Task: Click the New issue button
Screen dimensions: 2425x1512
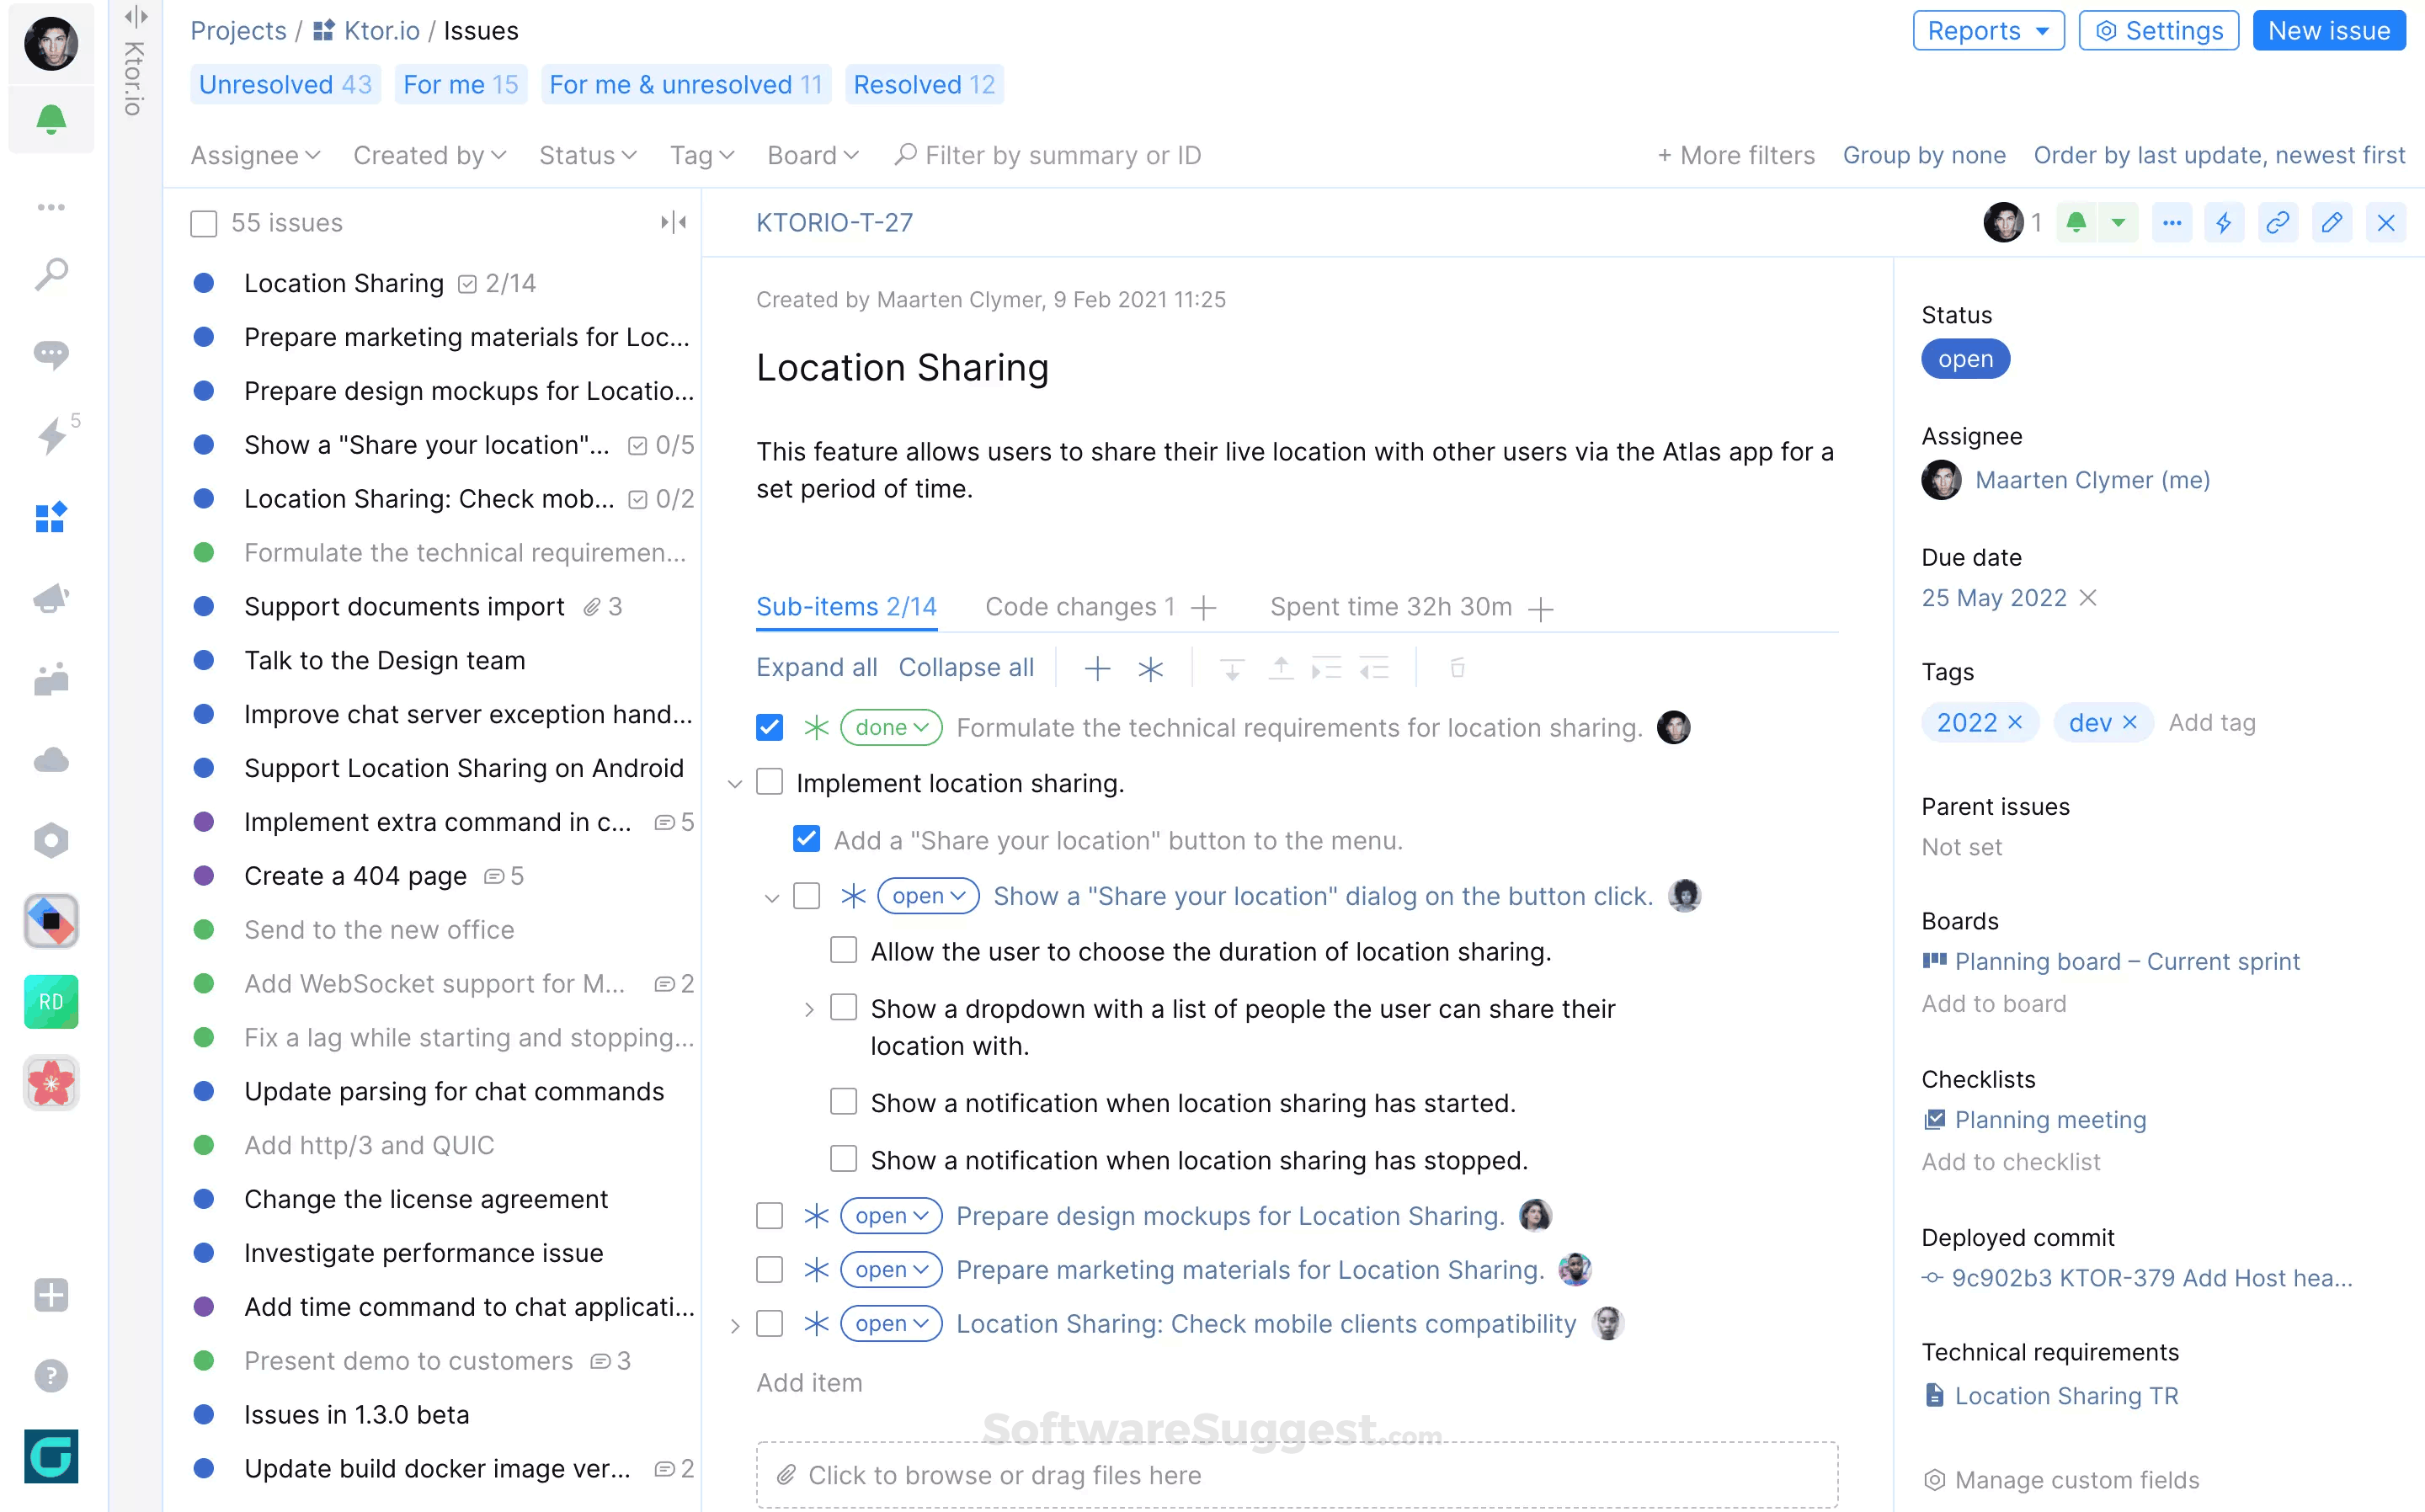Action: (2327, 31)
